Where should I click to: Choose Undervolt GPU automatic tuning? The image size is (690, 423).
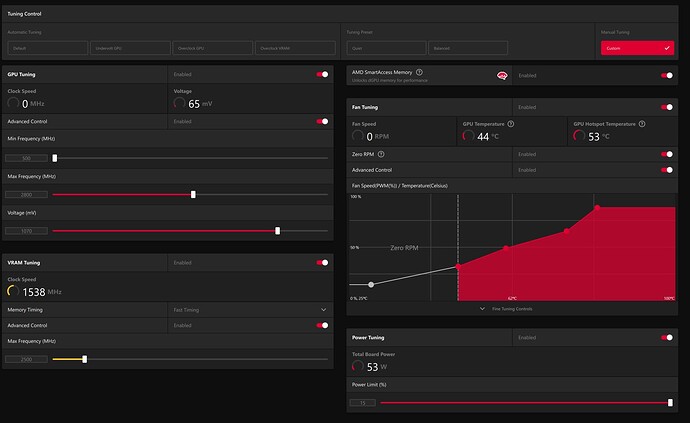(x=130, y=48)
